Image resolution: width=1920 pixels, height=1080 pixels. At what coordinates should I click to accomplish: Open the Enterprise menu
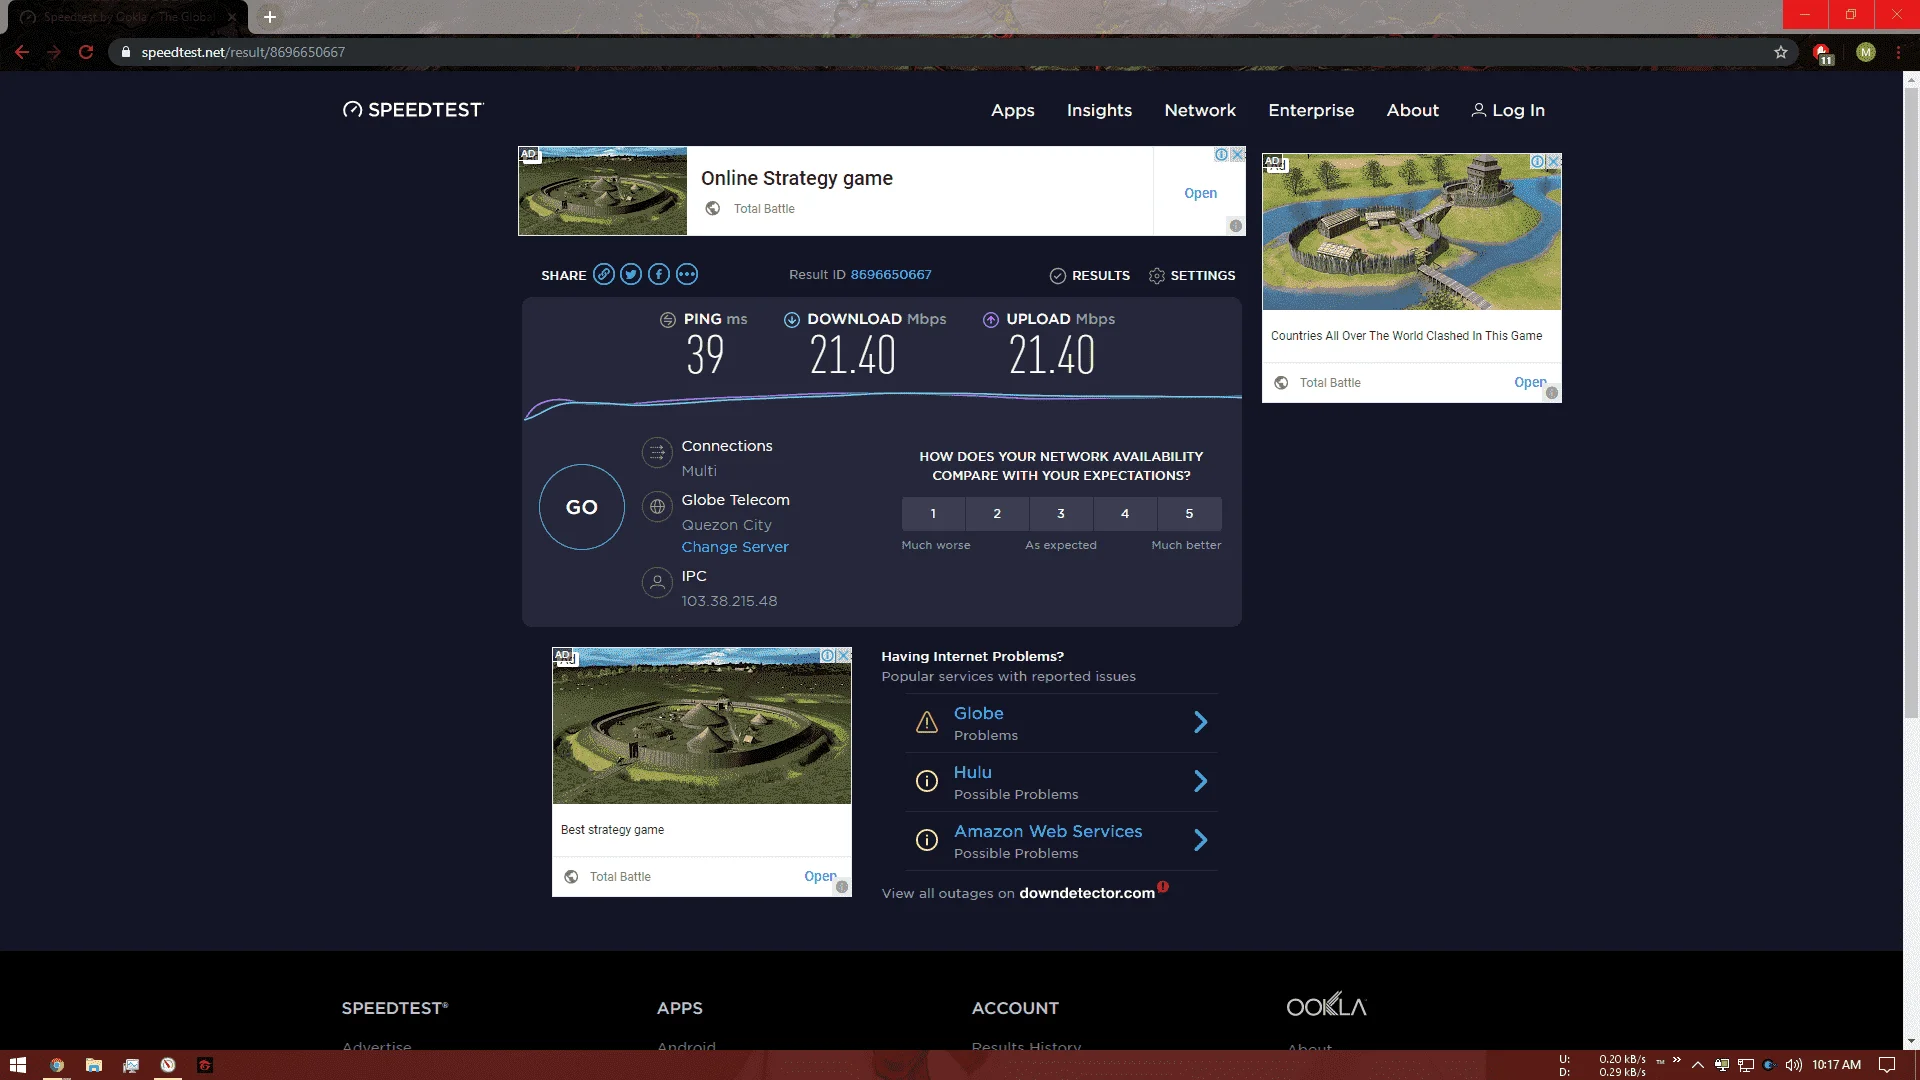point(1311,110)
